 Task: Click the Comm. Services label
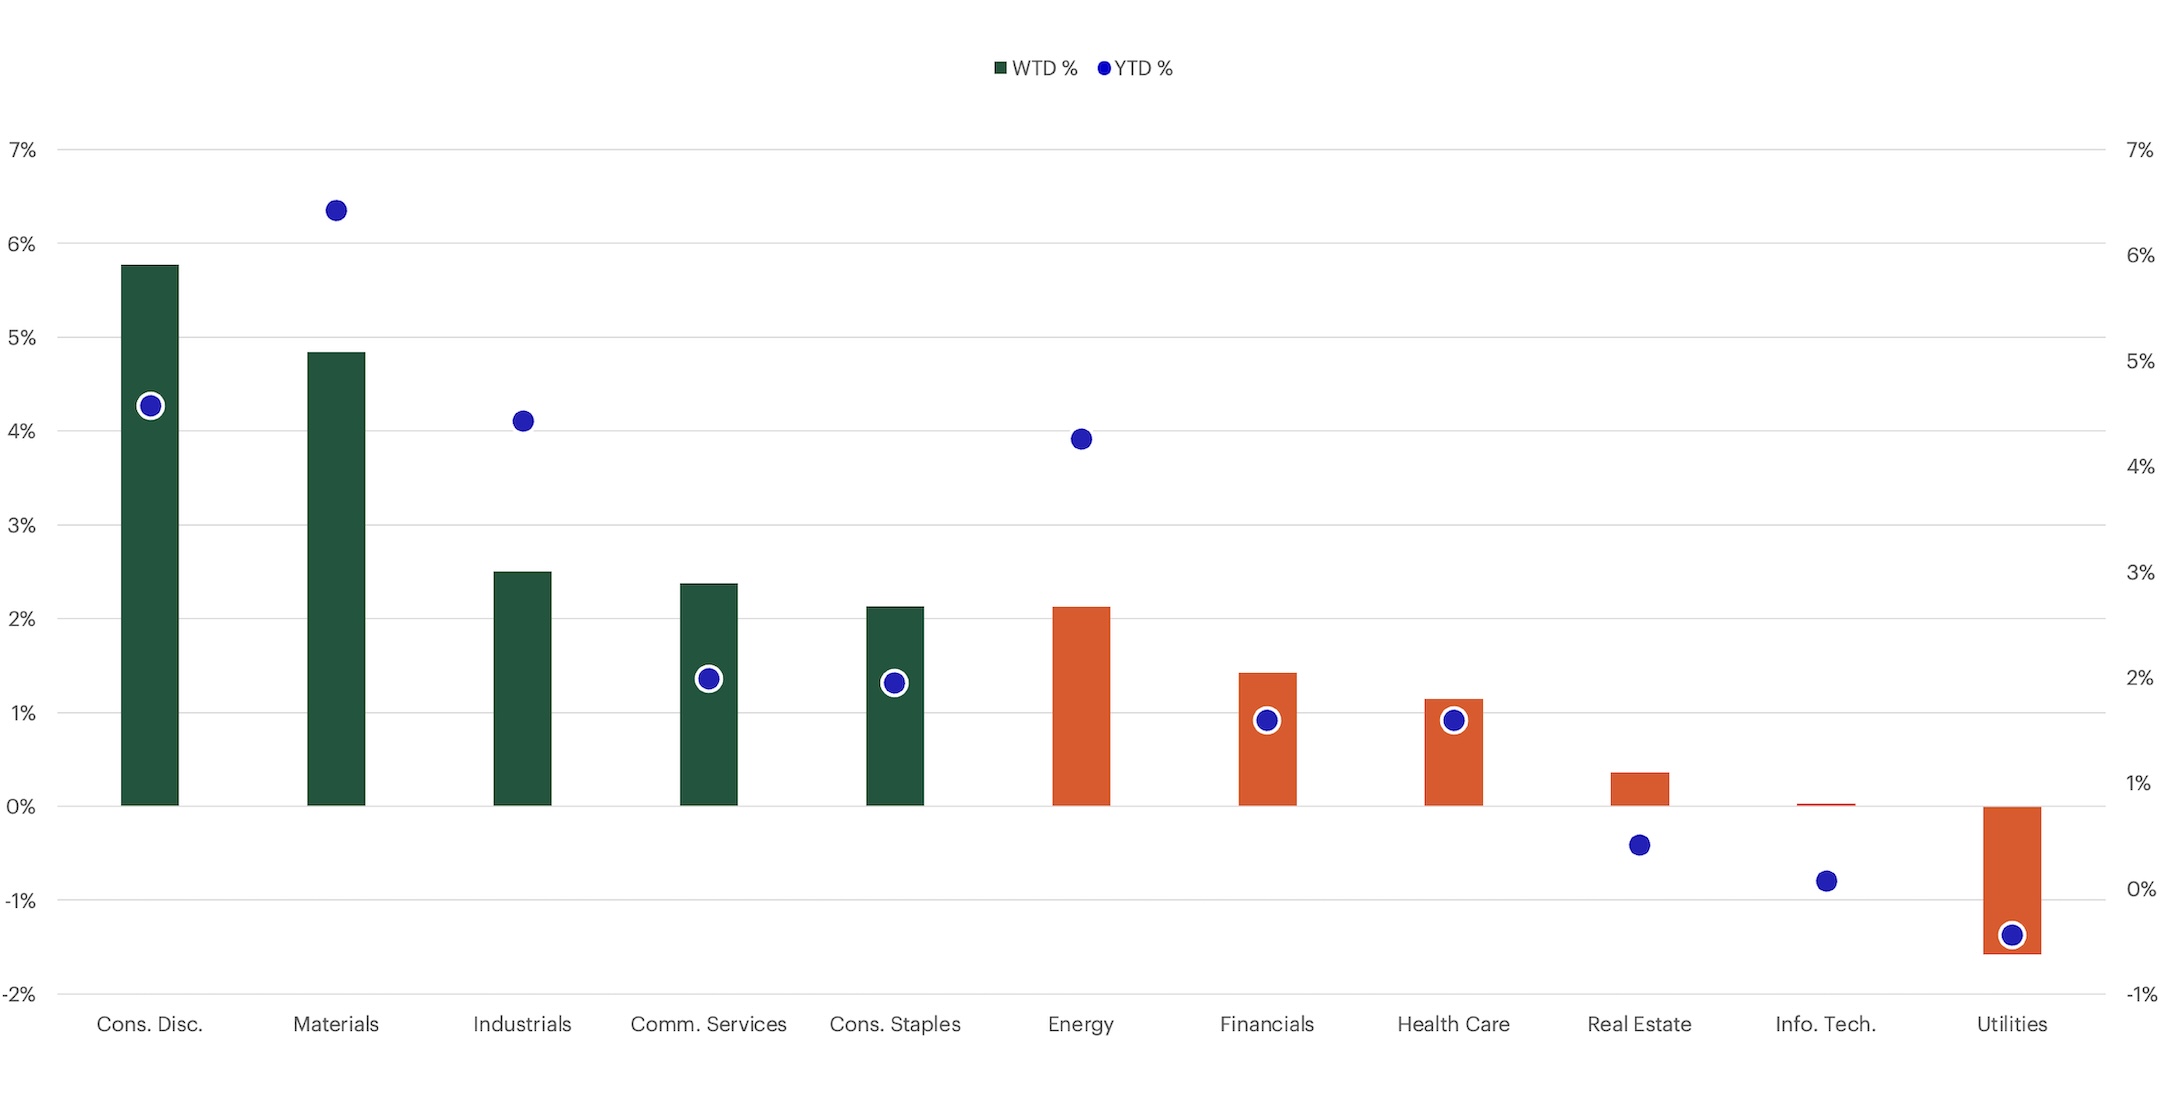(x=707, y=1024)
